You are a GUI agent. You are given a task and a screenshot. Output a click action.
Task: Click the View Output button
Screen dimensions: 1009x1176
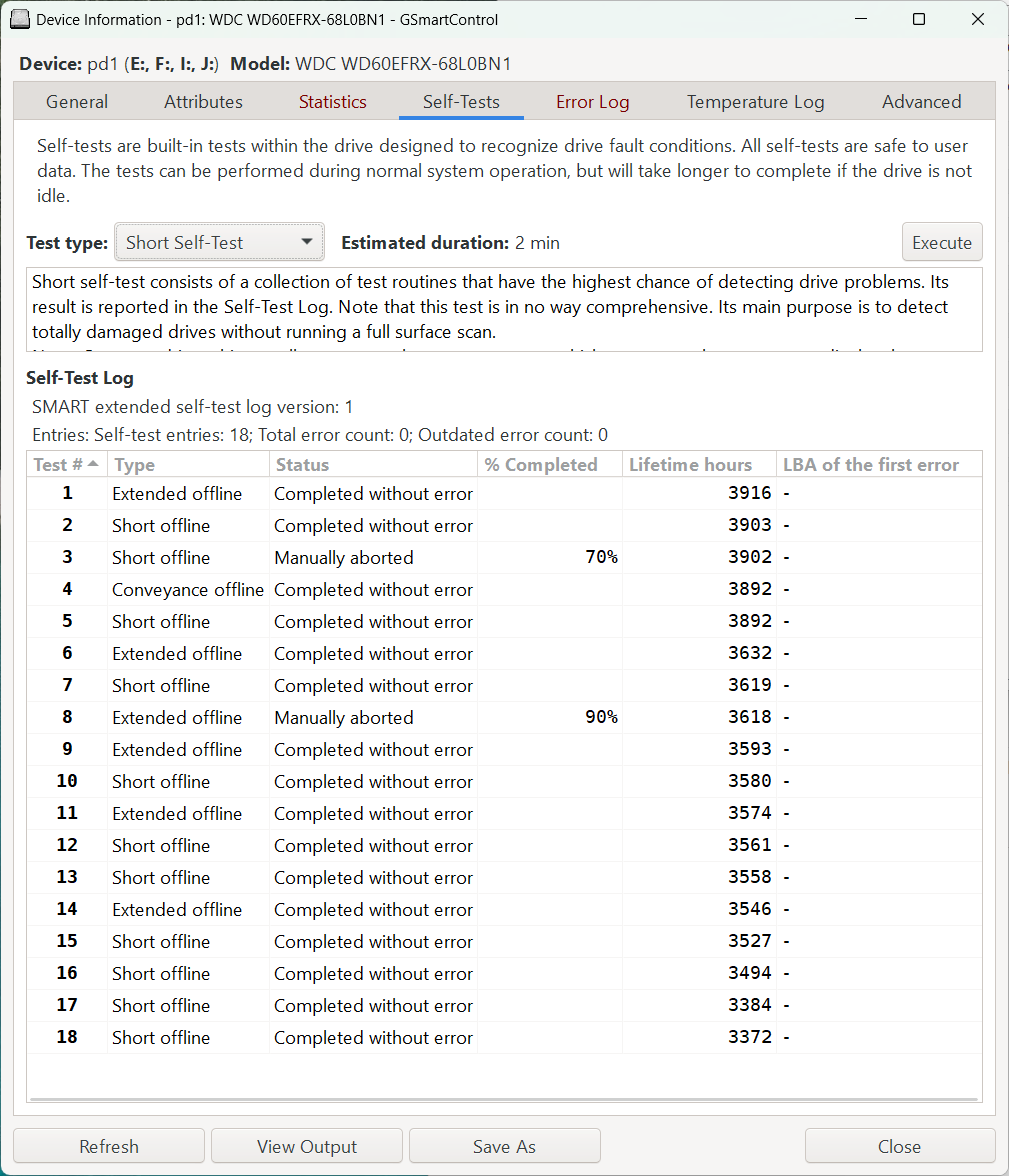(x=307, y=1146)
